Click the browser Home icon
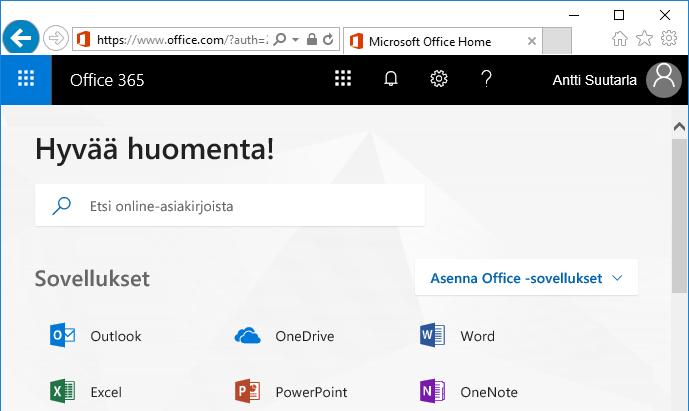The image size is (689, 411). [620, 39]
